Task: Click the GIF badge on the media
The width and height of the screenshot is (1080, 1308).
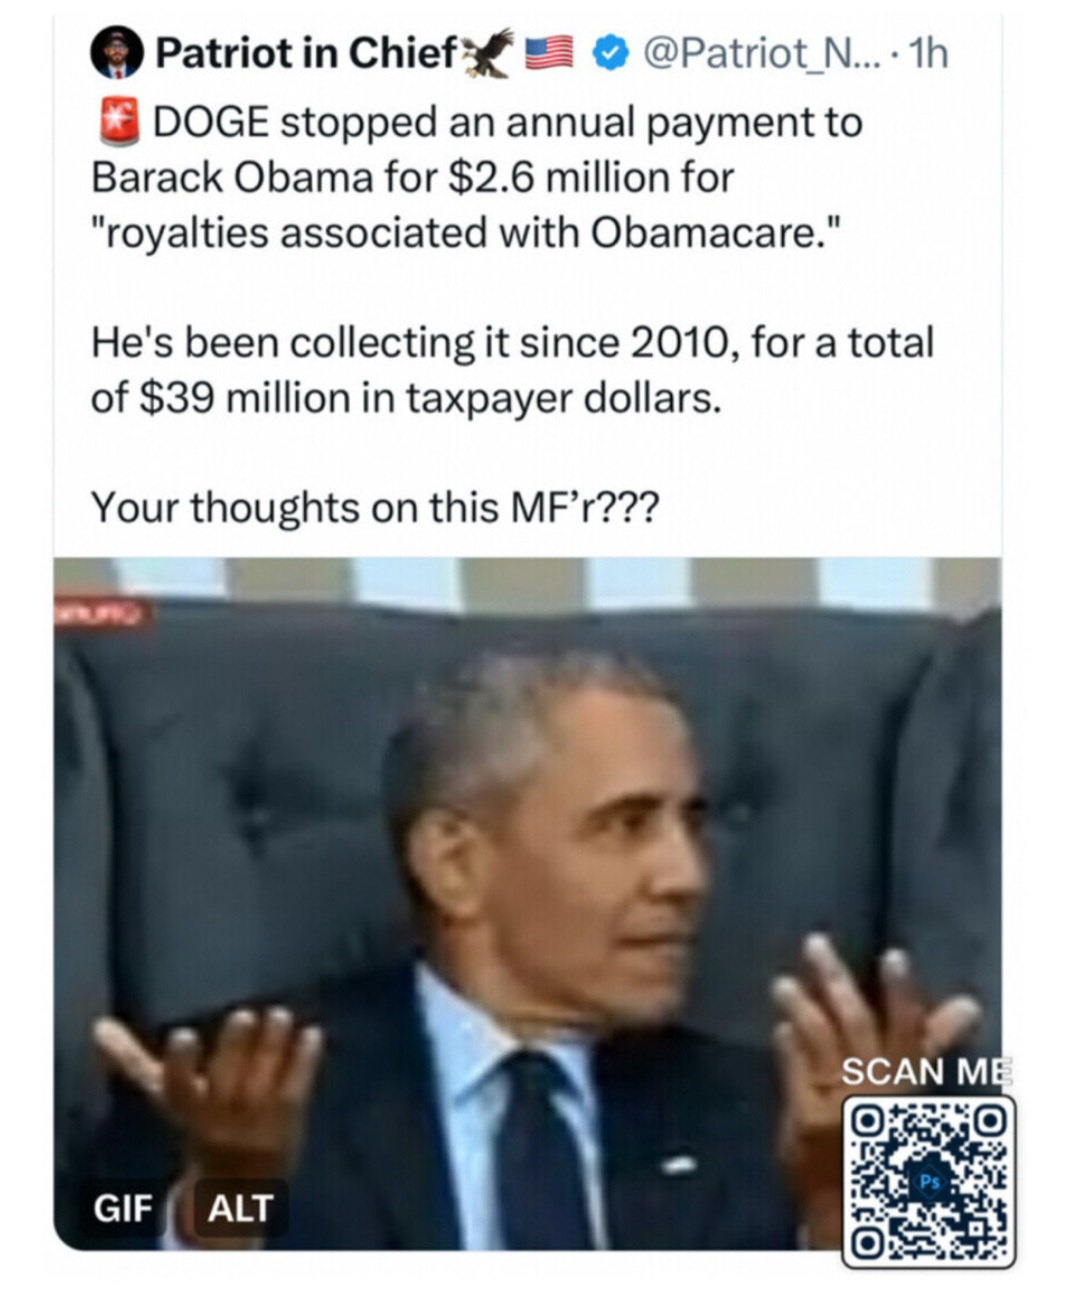Action: [122, 1208]
